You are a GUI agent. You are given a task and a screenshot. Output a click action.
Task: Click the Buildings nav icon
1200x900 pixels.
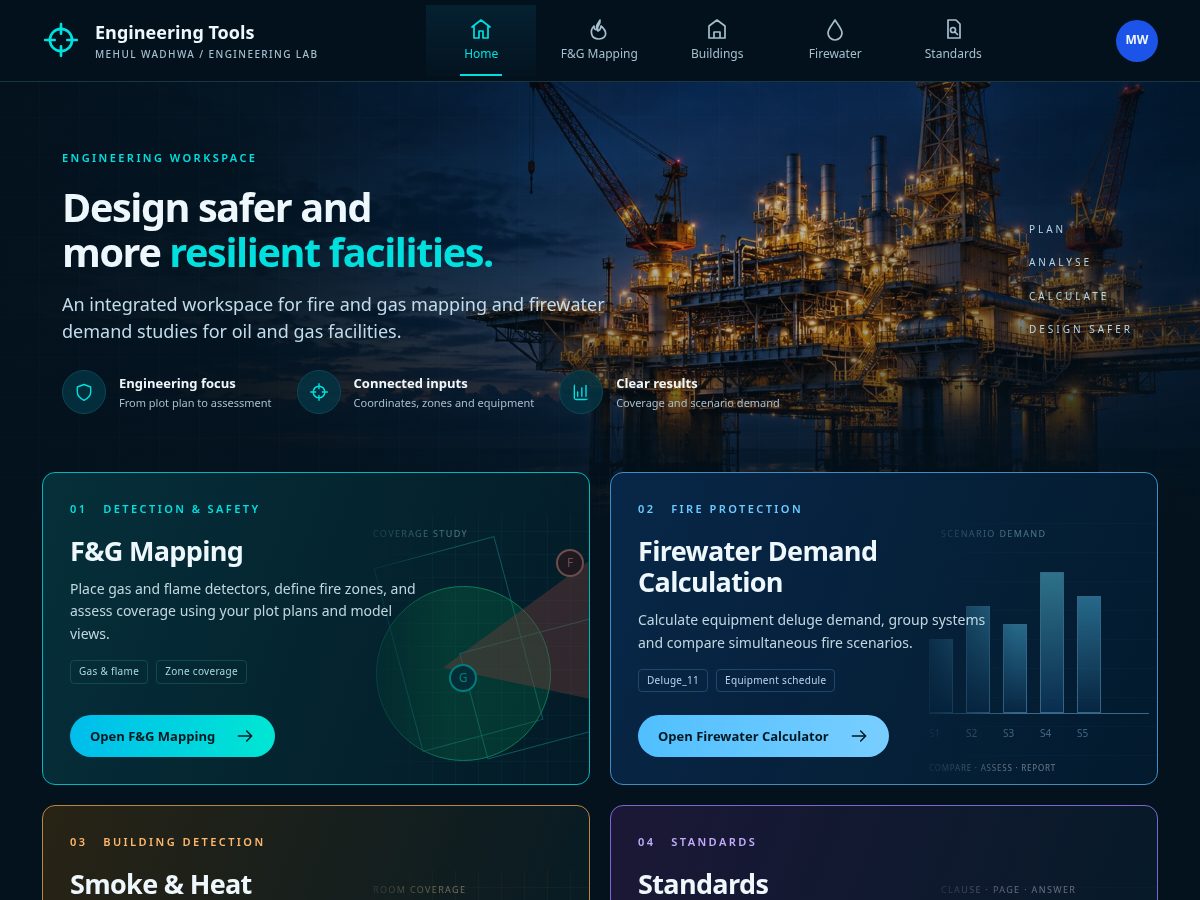pyautogui.click(x=717, y=29)
